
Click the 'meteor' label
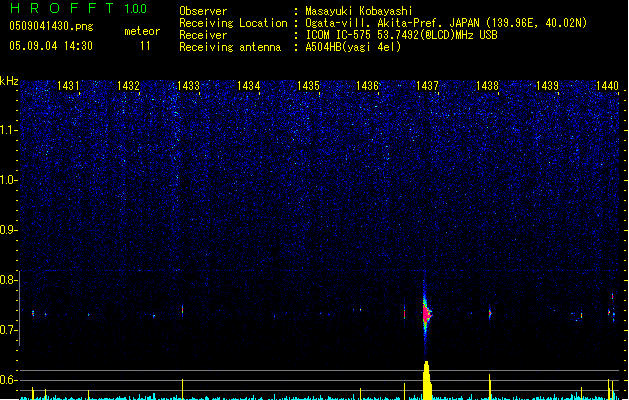[142, 31]
